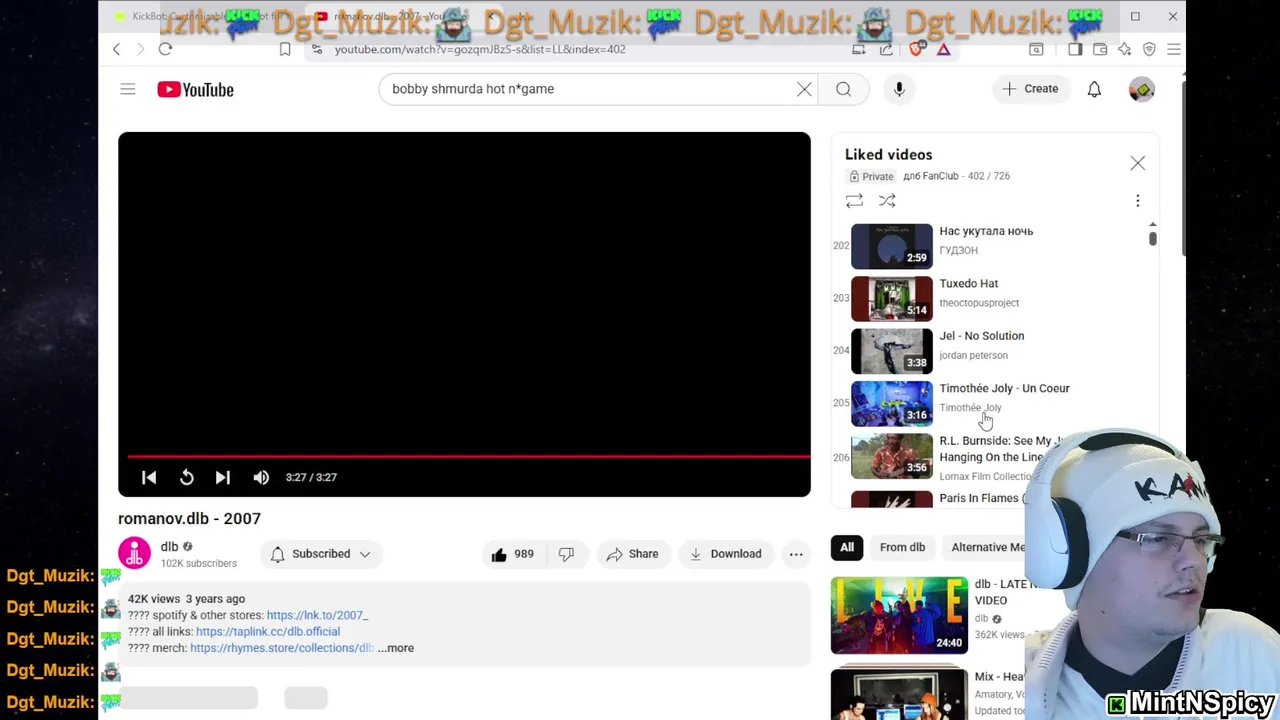Open rhymes.store merch link
This screenshot has height=720, width=1280.
click(281, 648)
